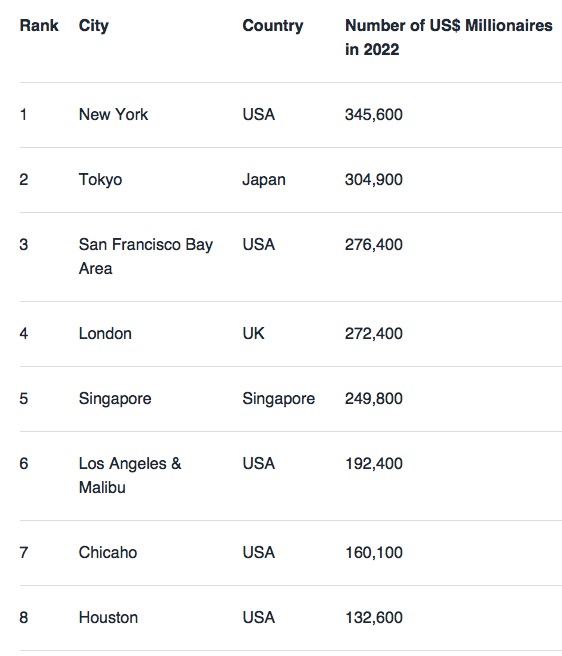Click the 249,800 value for Singapore
The height and width of the screenshot is (656, 562).
point(374,399)
